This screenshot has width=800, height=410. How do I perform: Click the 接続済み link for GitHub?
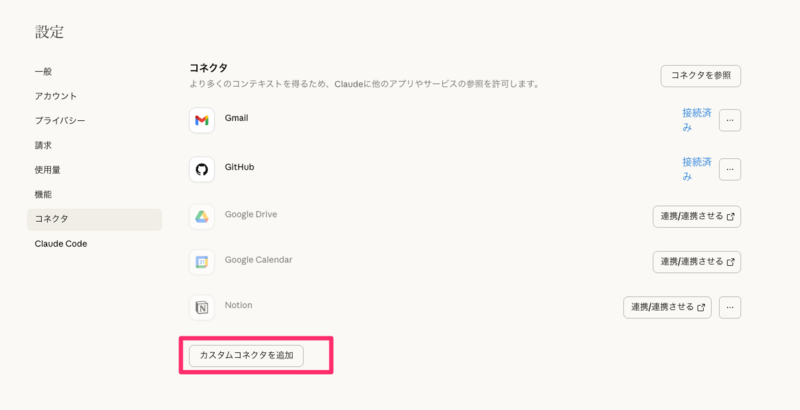tap(696, 169)
